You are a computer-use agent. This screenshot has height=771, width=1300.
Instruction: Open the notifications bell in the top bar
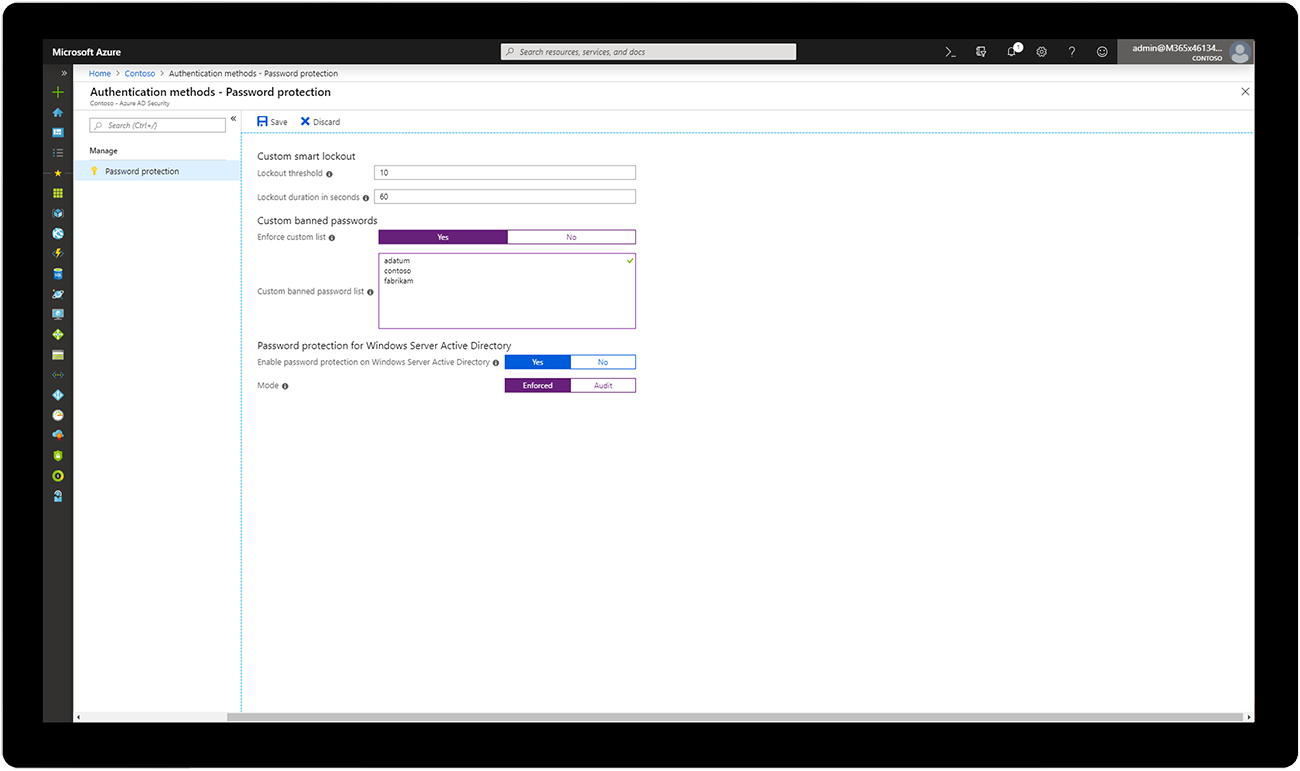(1012, 51)
